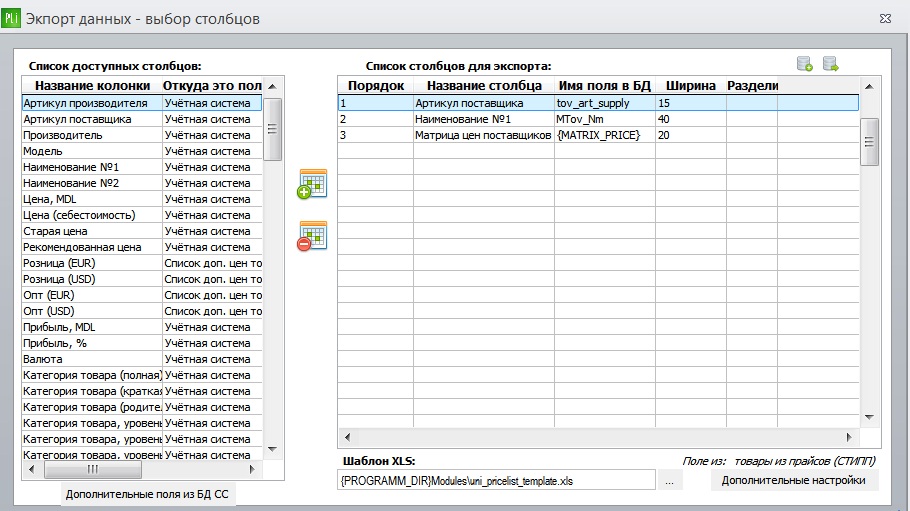The height and width of the screenshot is (511, 910).
Task: Click the 'Дополнительные поля из БД СС' button
Action: (x=147, y=494)
